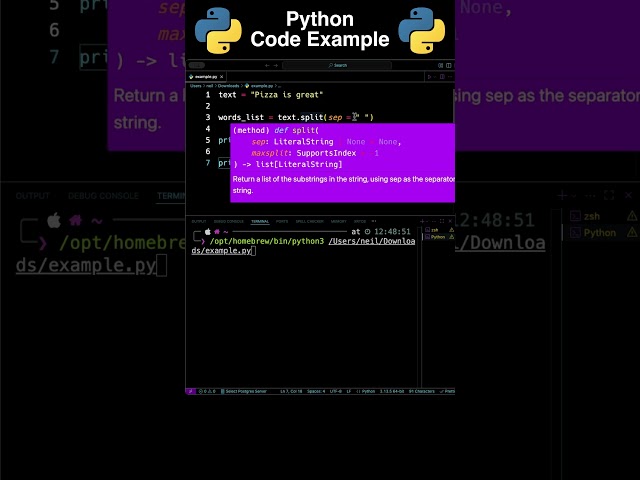This screenshot has width=640, height=480.
Task: Switch to the PORTS panel tab
Action: (282, 221)
